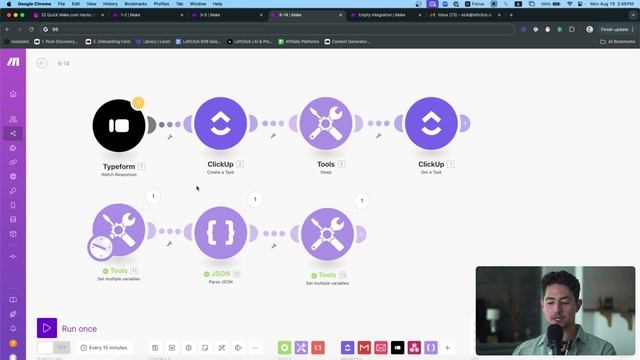Open the ClickUp Get a Task module
Image resolution: width=640 pixels, height=360 pixels.
pyautogui.click(x=431, y=123)
